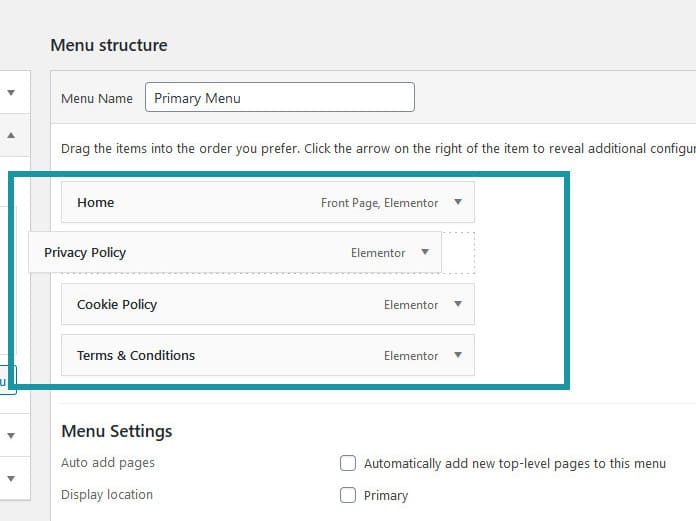Expand the second-to-last left sidebar accordion arrow
696x521 pixels.
click(11, 435)
